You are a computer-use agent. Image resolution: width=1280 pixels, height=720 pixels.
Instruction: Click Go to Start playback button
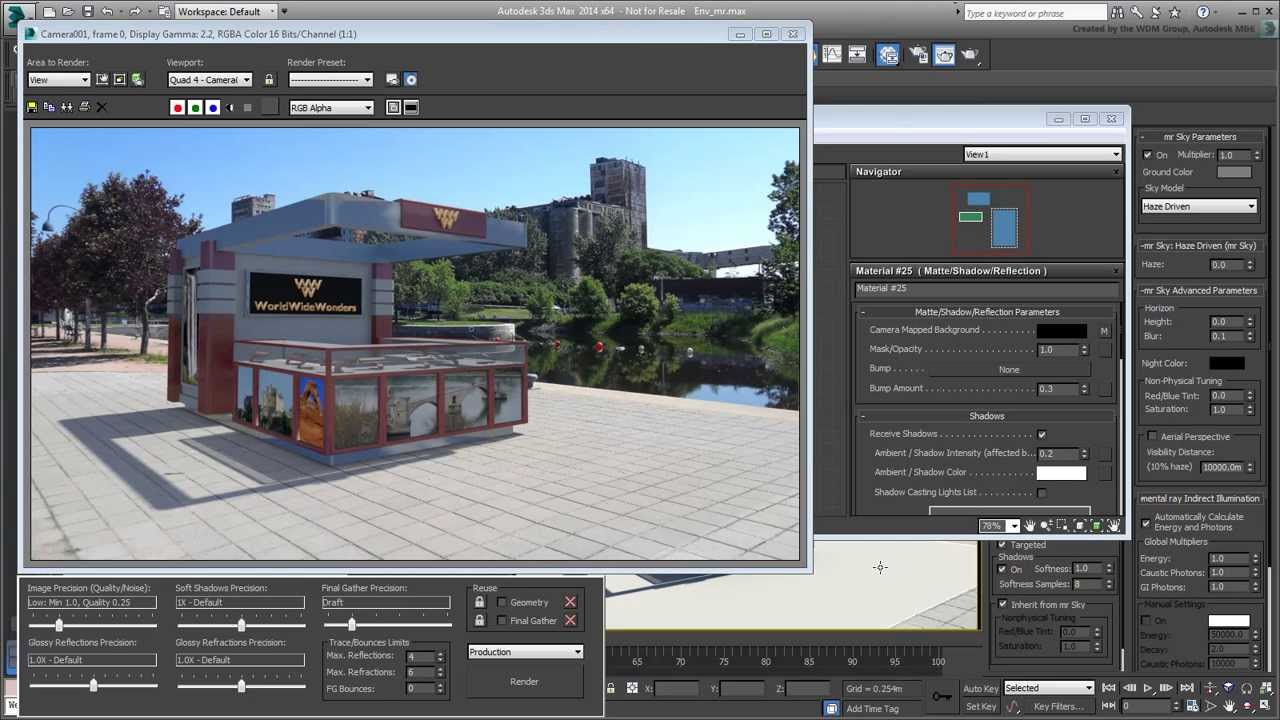[1109, 688]
